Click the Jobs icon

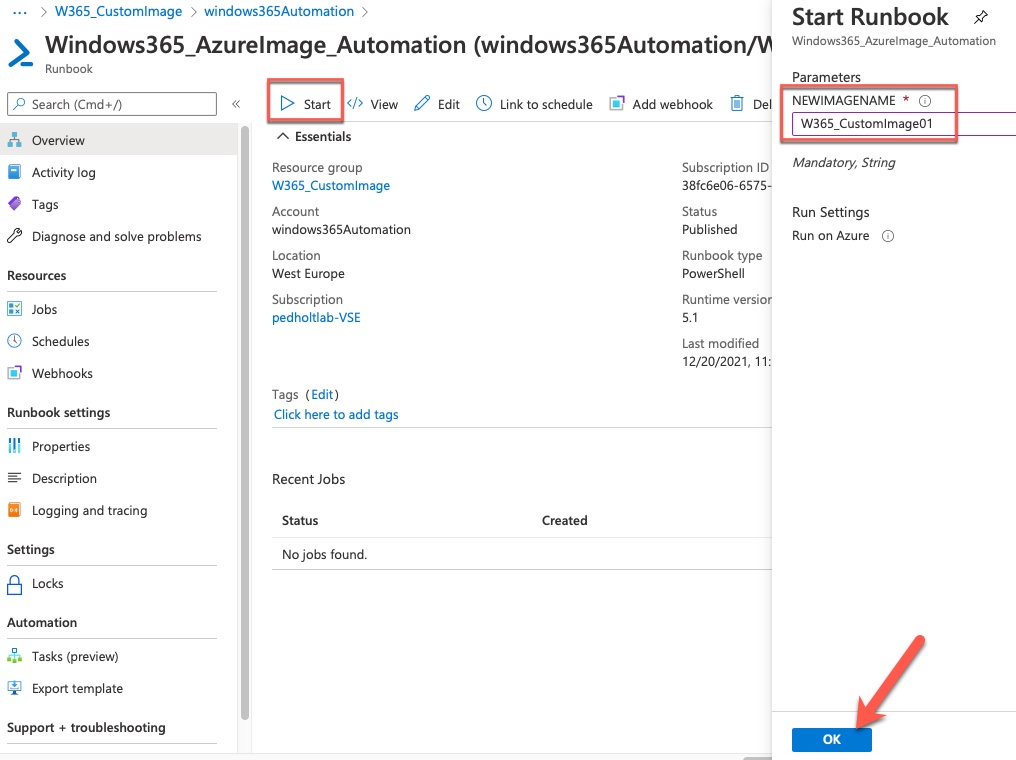14,309
